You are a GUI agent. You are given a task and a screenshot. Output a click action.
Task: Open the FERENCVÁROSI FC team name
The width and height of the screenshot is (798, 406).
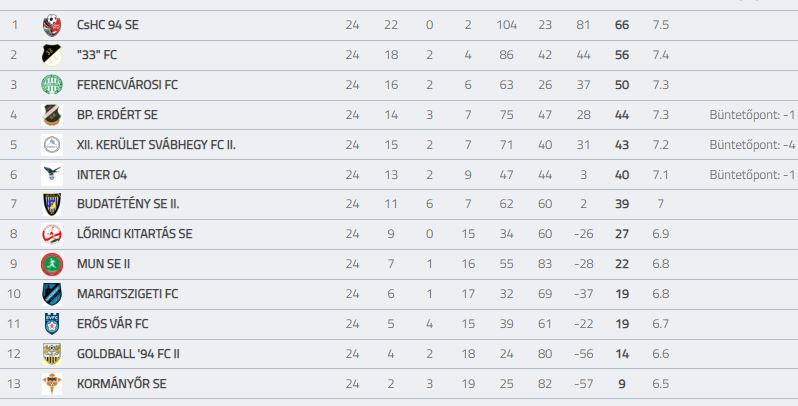(x=127, y=85)
